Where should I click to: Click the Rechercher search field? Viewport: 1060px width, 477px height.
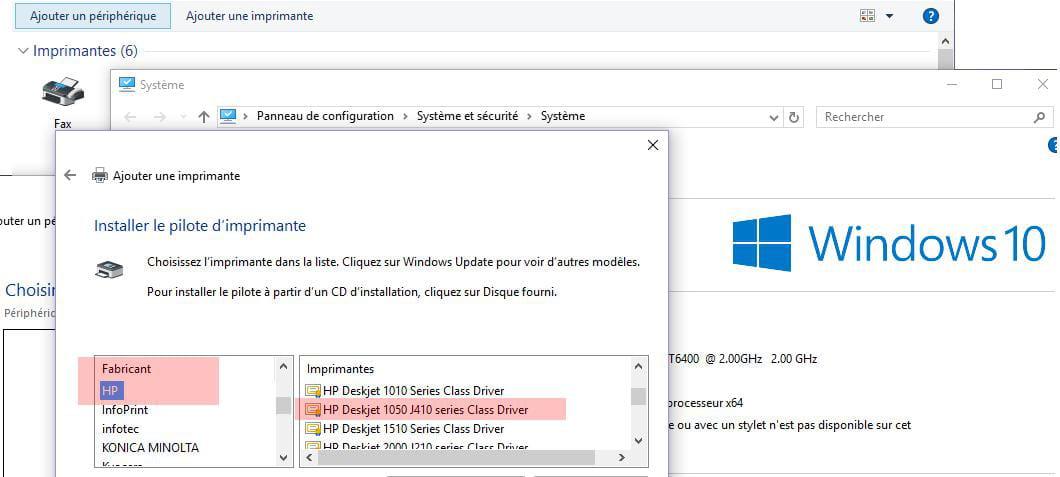tap(935, 117)
